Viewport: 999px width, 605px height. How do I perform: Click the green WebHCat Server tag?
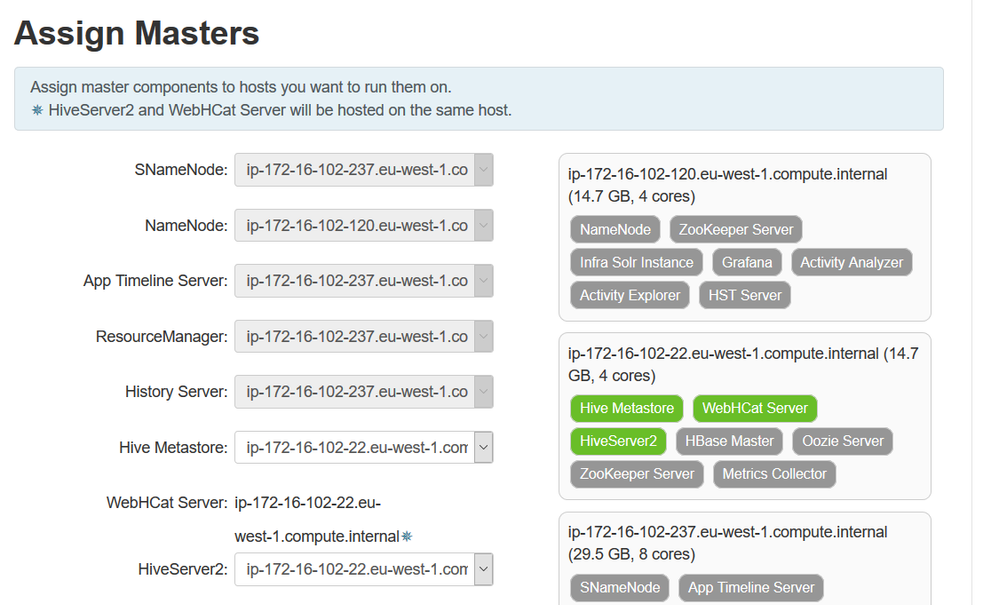tap(755, 408)
